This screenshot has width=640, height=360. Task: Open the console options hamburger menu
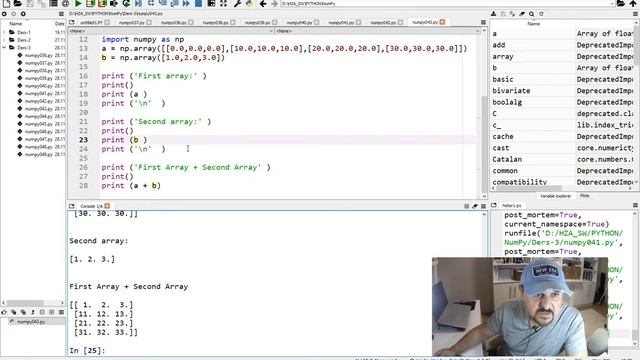point(483,206)
